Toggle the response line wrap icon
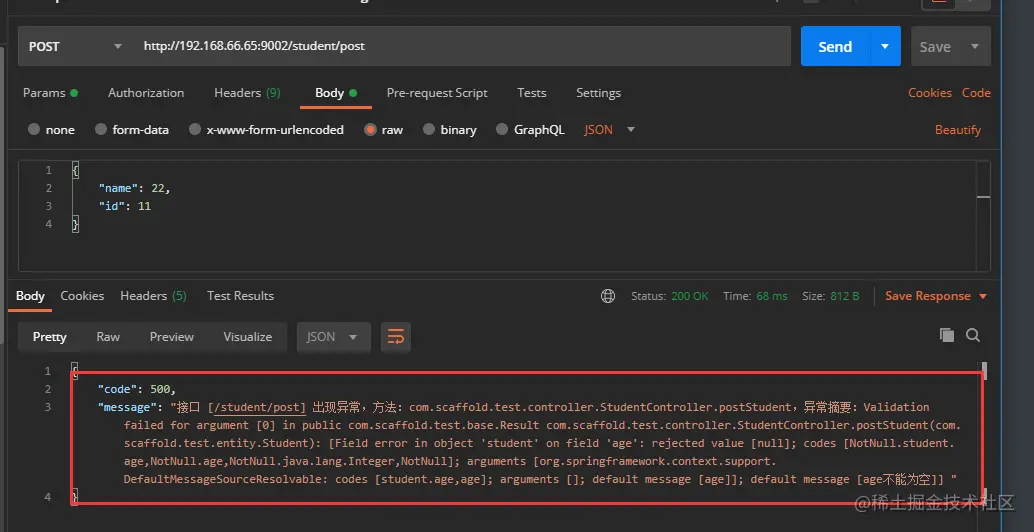1034x532 pixels. pyautogui.click(x=396, y=337)
